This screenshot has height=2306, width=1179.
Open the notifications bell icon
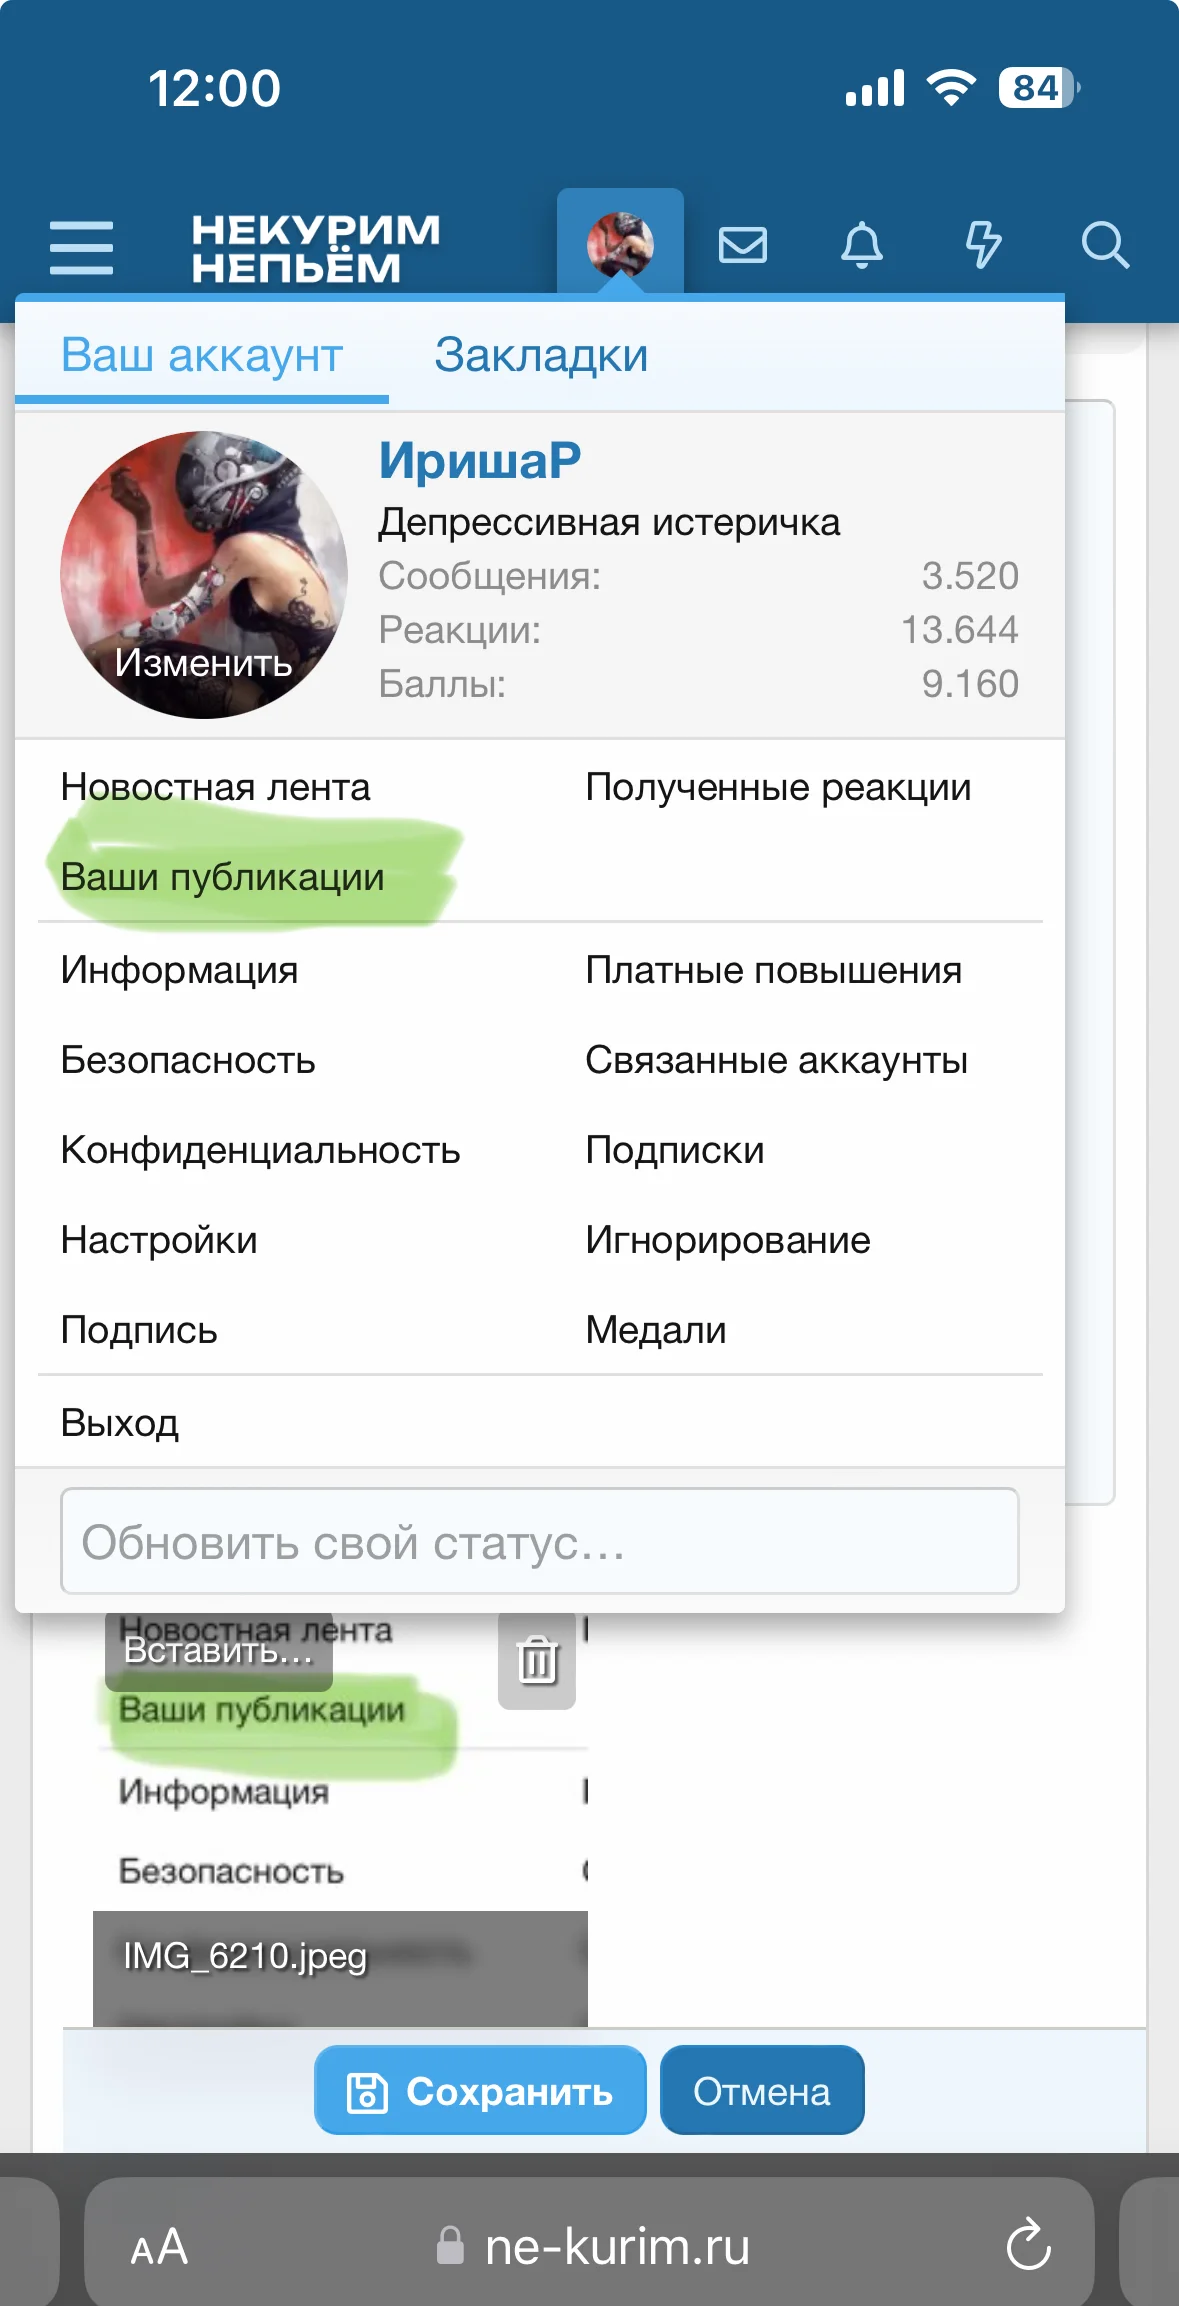click(862, 245)
